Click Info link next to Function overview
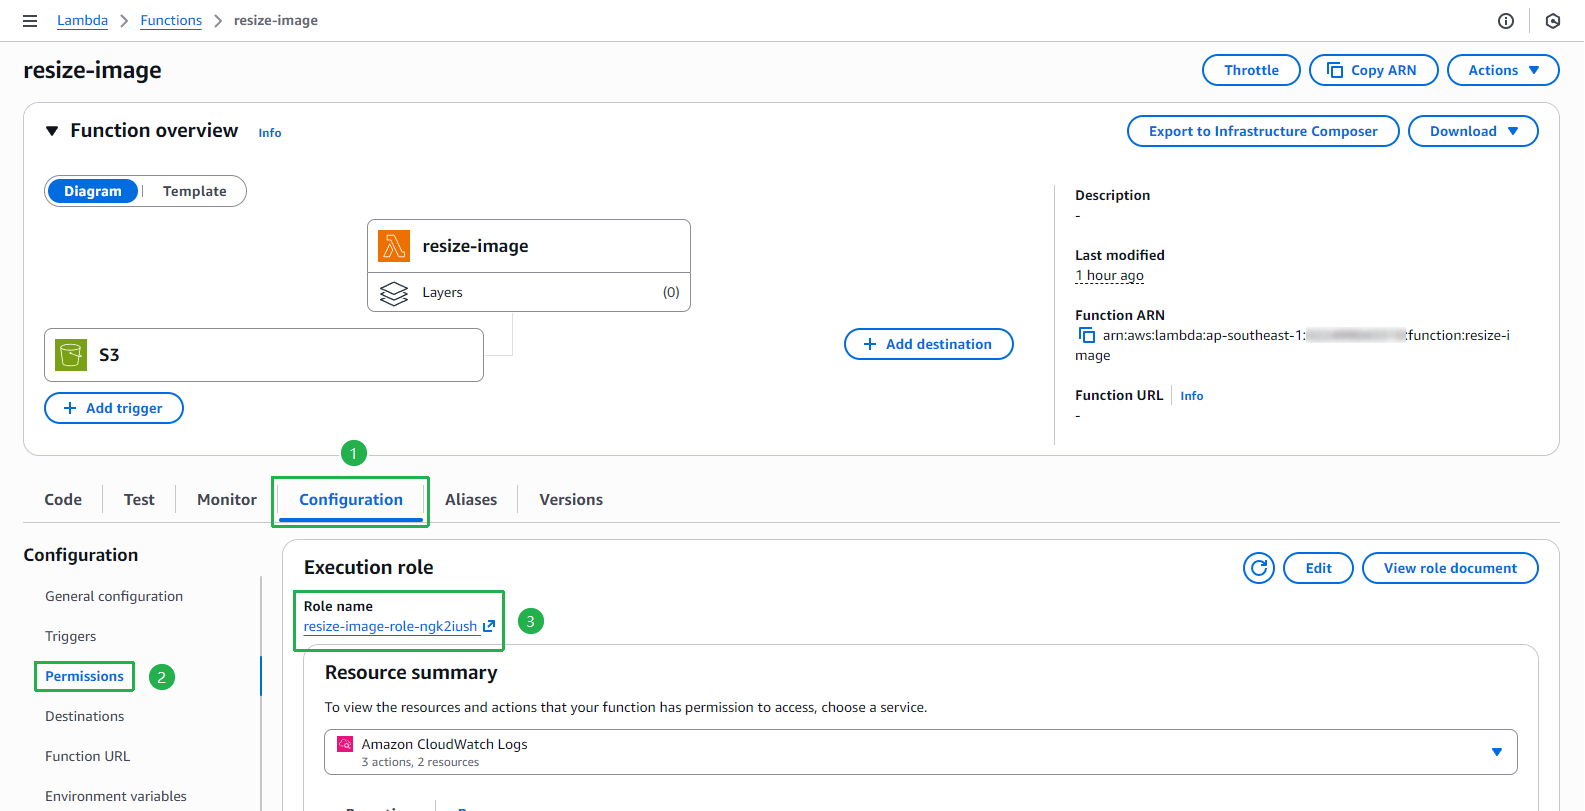1585x811 pixels. click(270, 133)
